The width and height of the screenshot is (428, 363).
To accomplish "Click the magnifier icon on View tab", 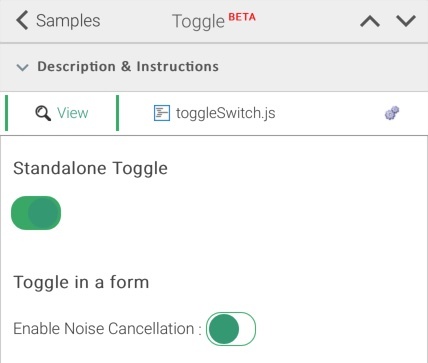I will (x=43, y=113).
